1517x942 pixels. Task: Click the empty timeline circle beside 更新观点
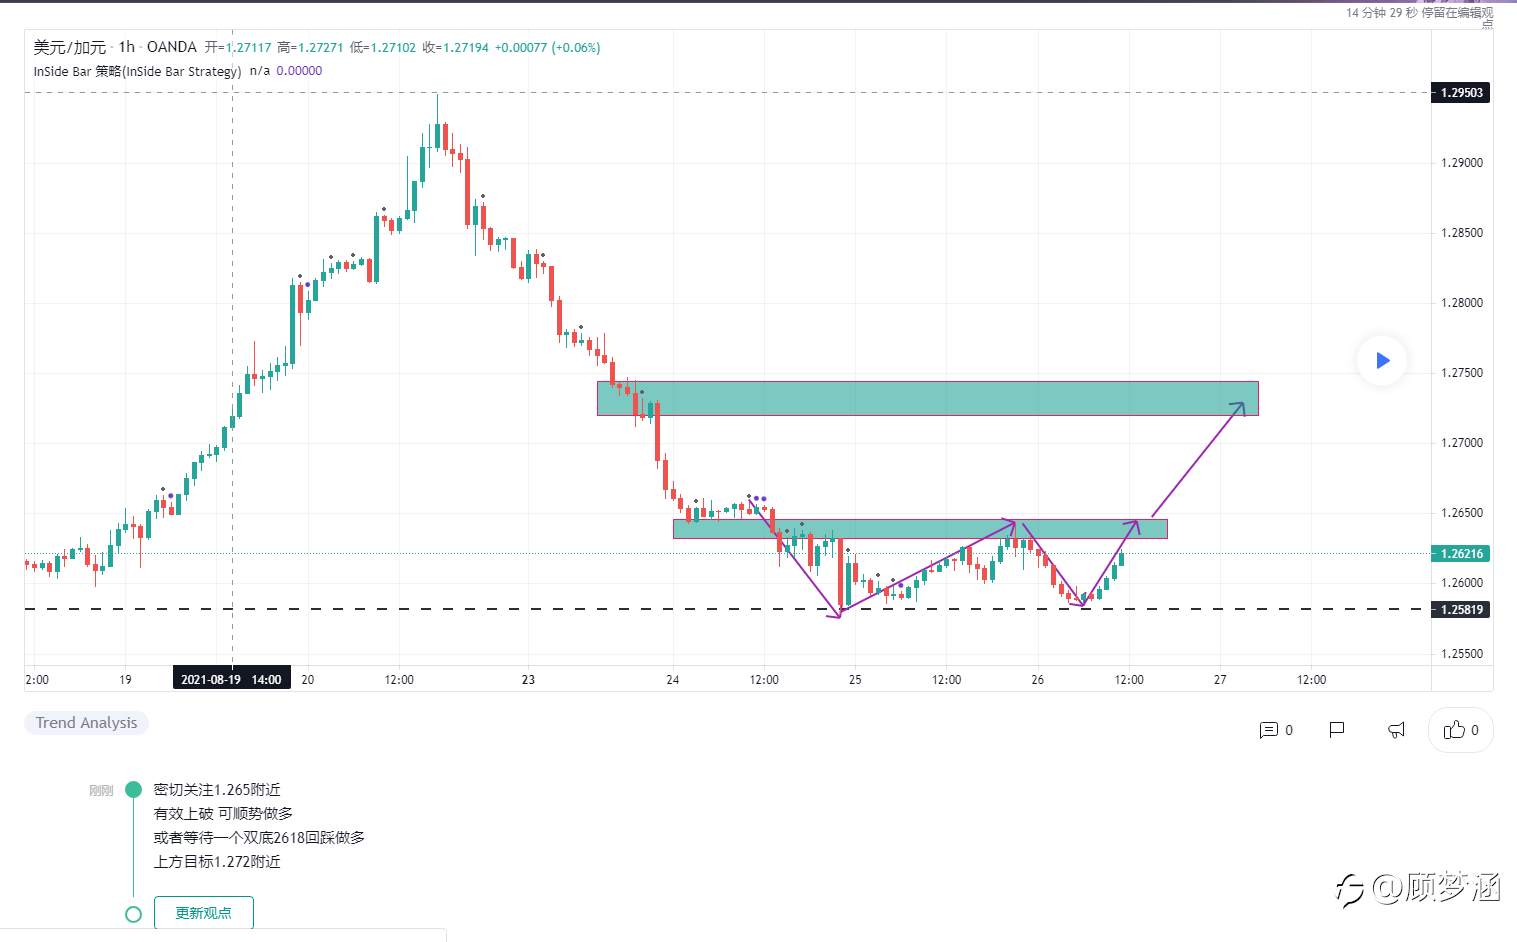tap(133, 914)
